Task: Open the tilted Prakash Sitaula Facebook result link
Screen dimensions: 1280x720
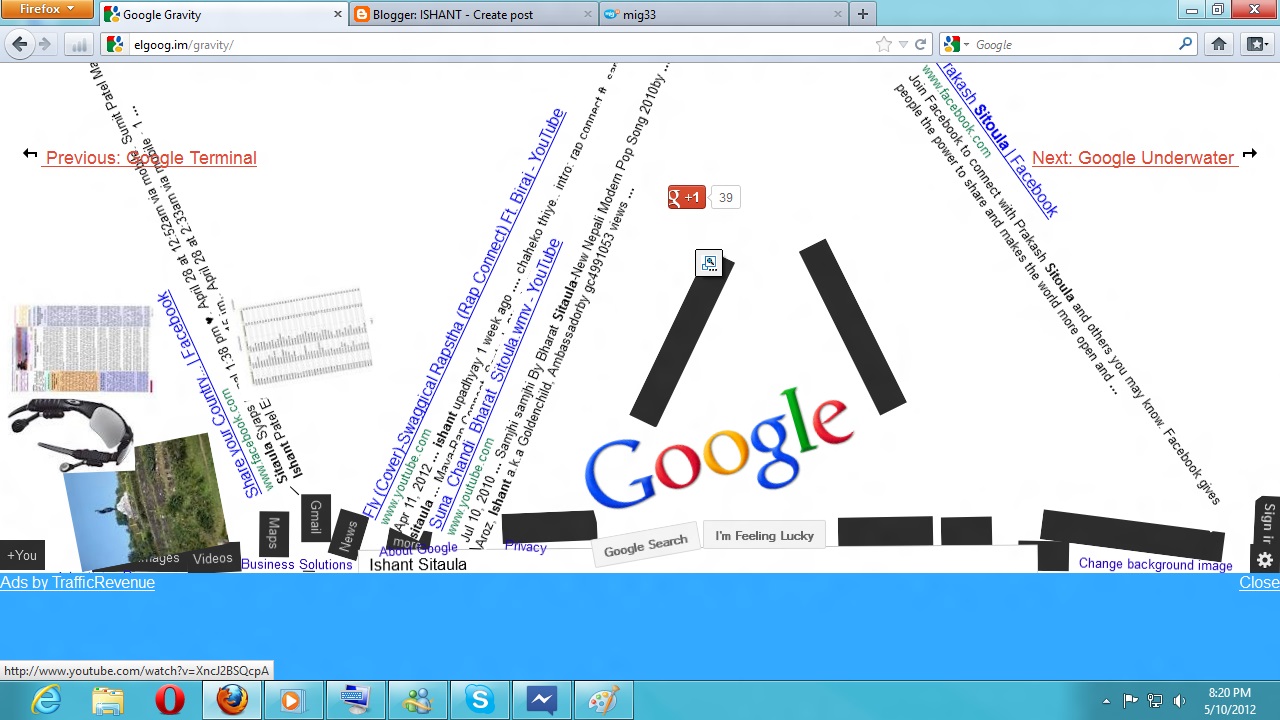Action: (998, 140)
